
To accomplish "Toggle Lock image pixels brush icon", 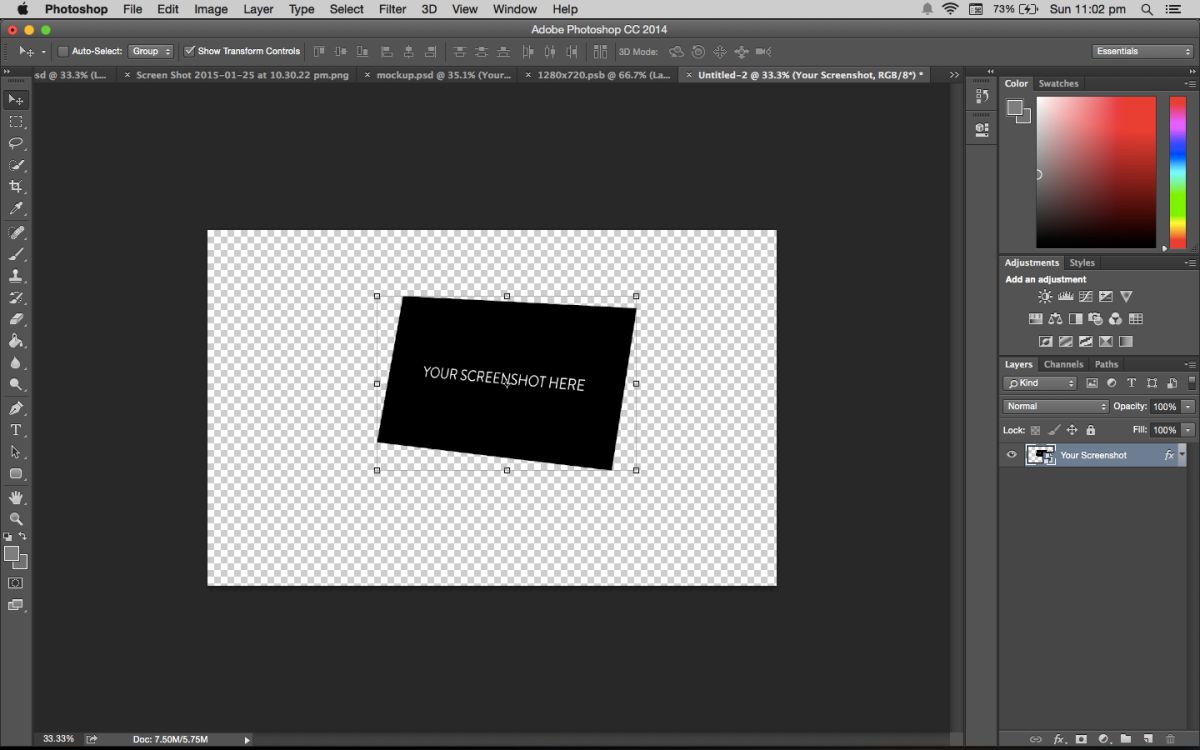I will click(1054, 430).
